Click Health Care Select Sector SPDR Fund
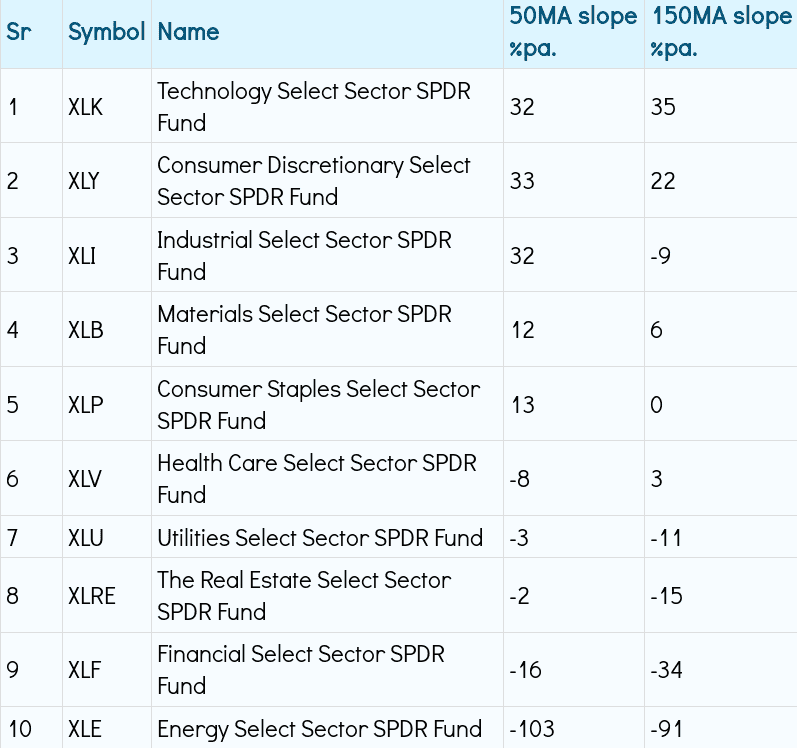The width and height of the screenshot is (797, 748). pyautogui.click(x=316, y=478)
